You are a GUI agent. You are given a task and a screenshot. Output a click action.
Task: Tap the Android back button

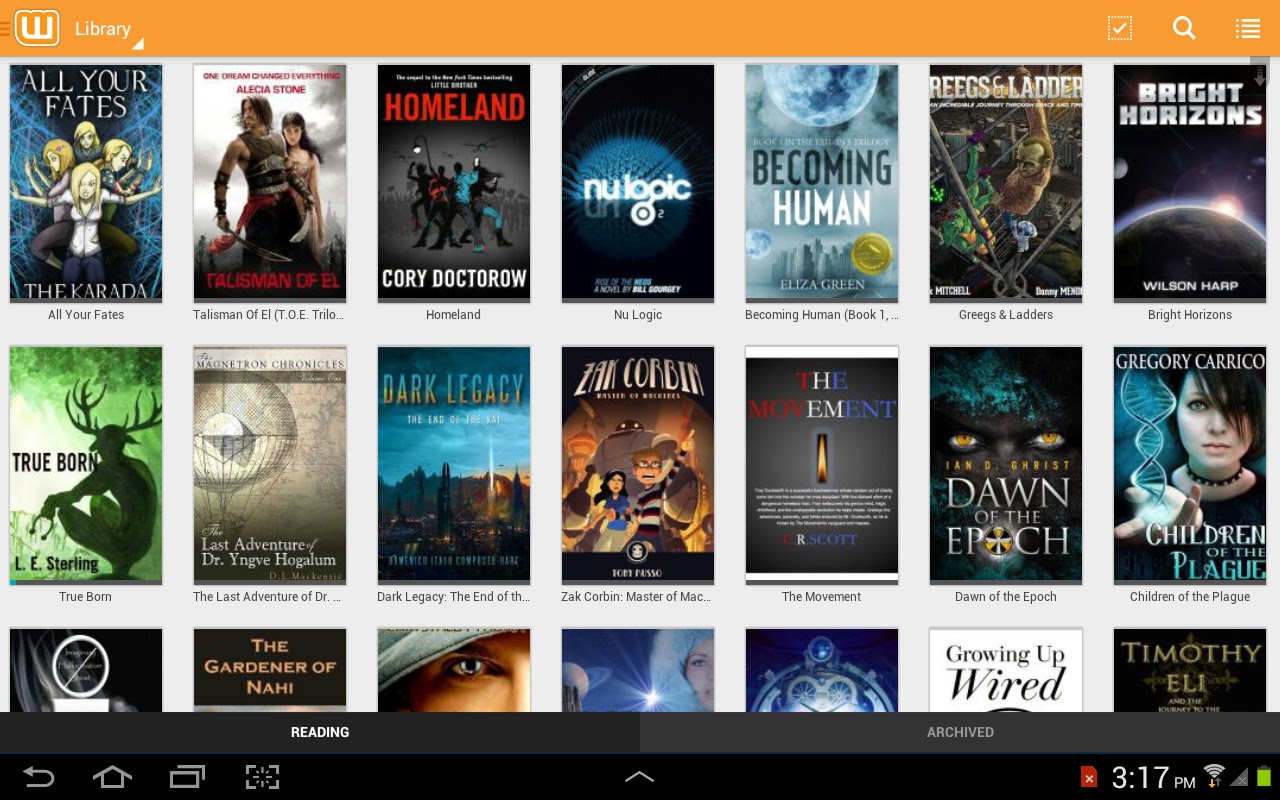coord(39,777)
